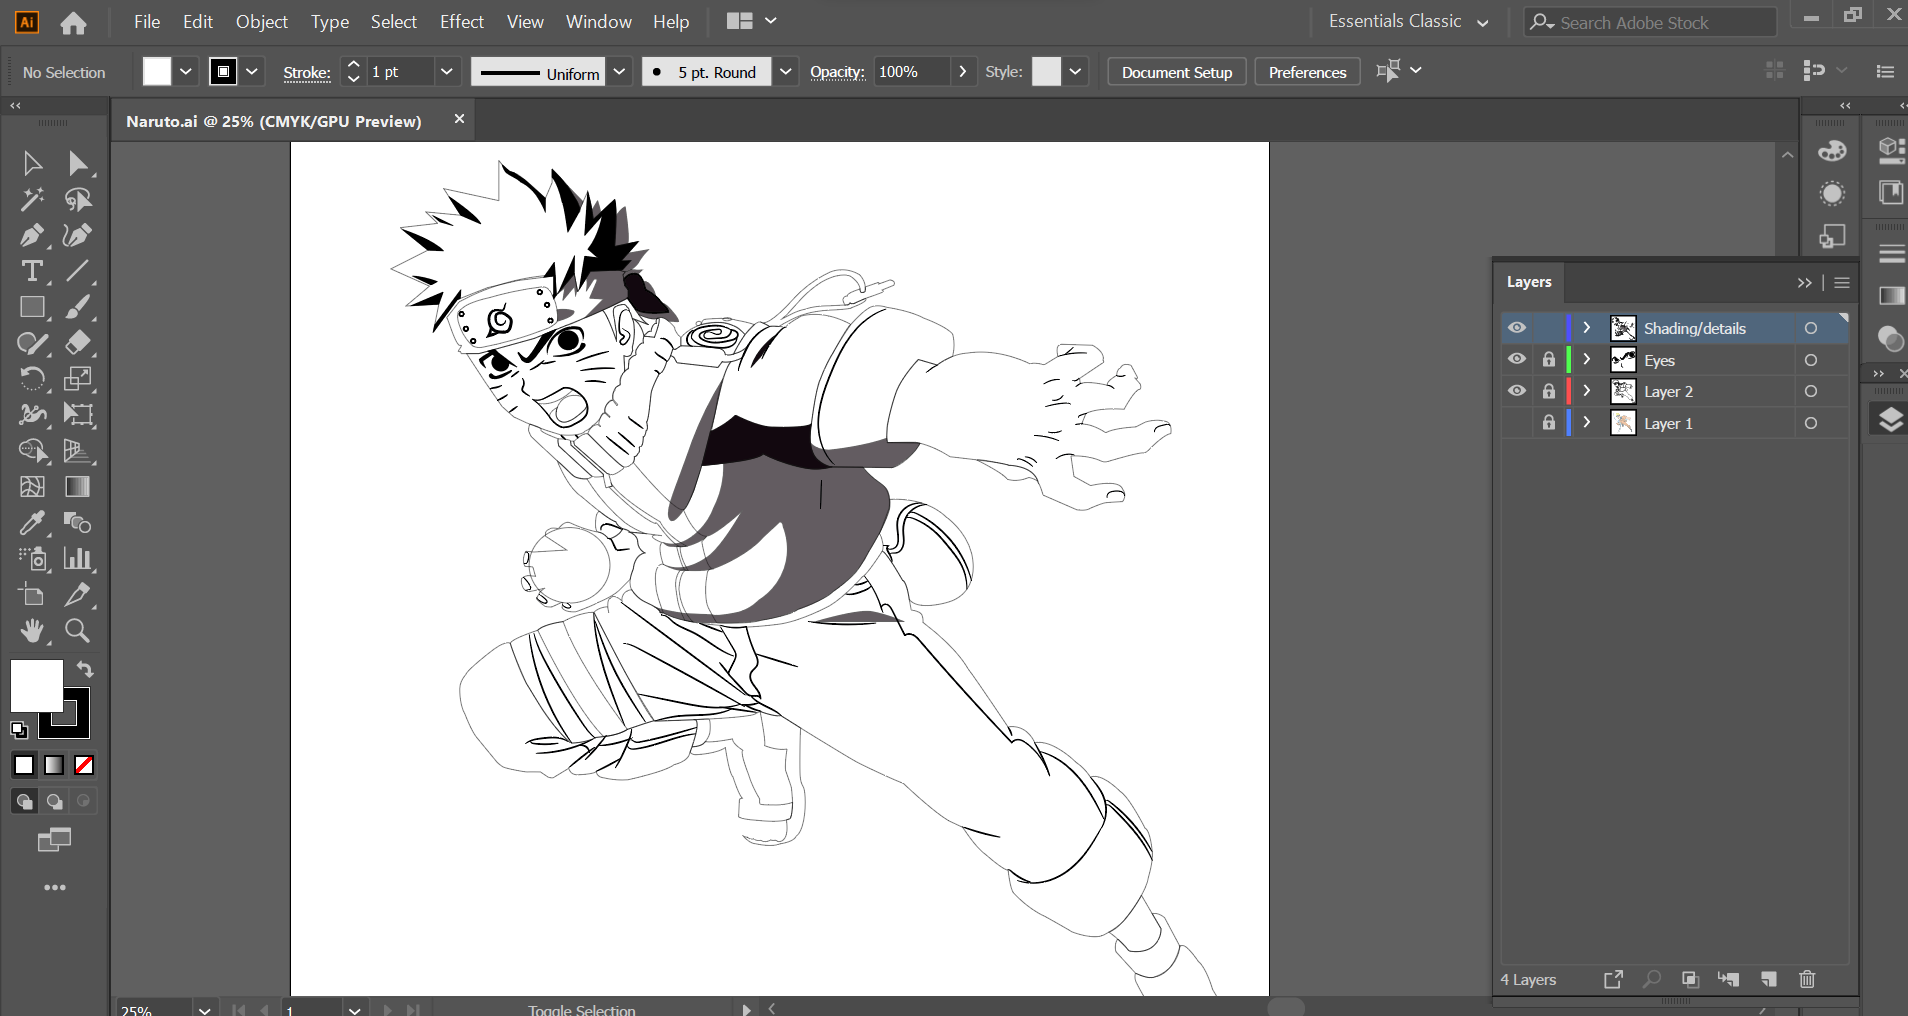This screenshot has height=1016, width=1908.
Task: Show Layer 1 visibility
Action: coord(1517,423)
